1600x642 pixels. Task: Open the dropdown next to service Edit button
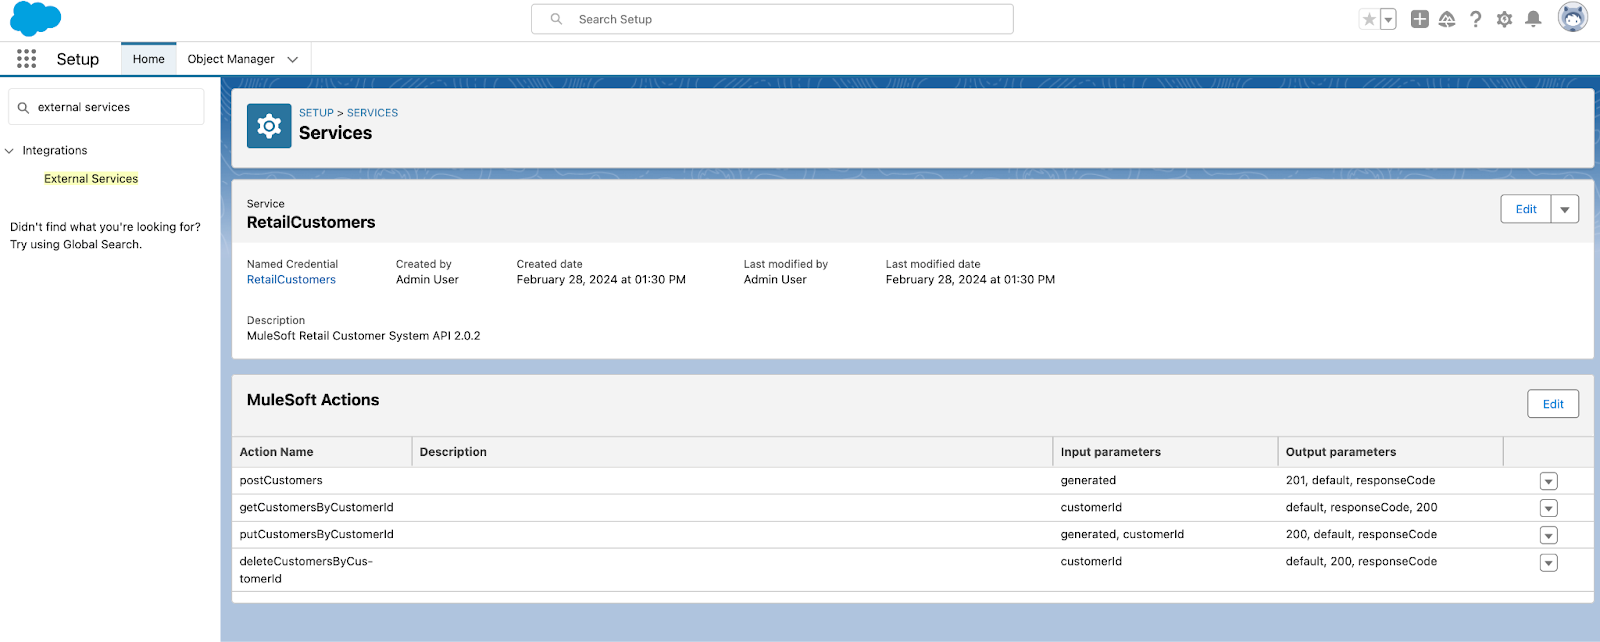[1565, 209]
